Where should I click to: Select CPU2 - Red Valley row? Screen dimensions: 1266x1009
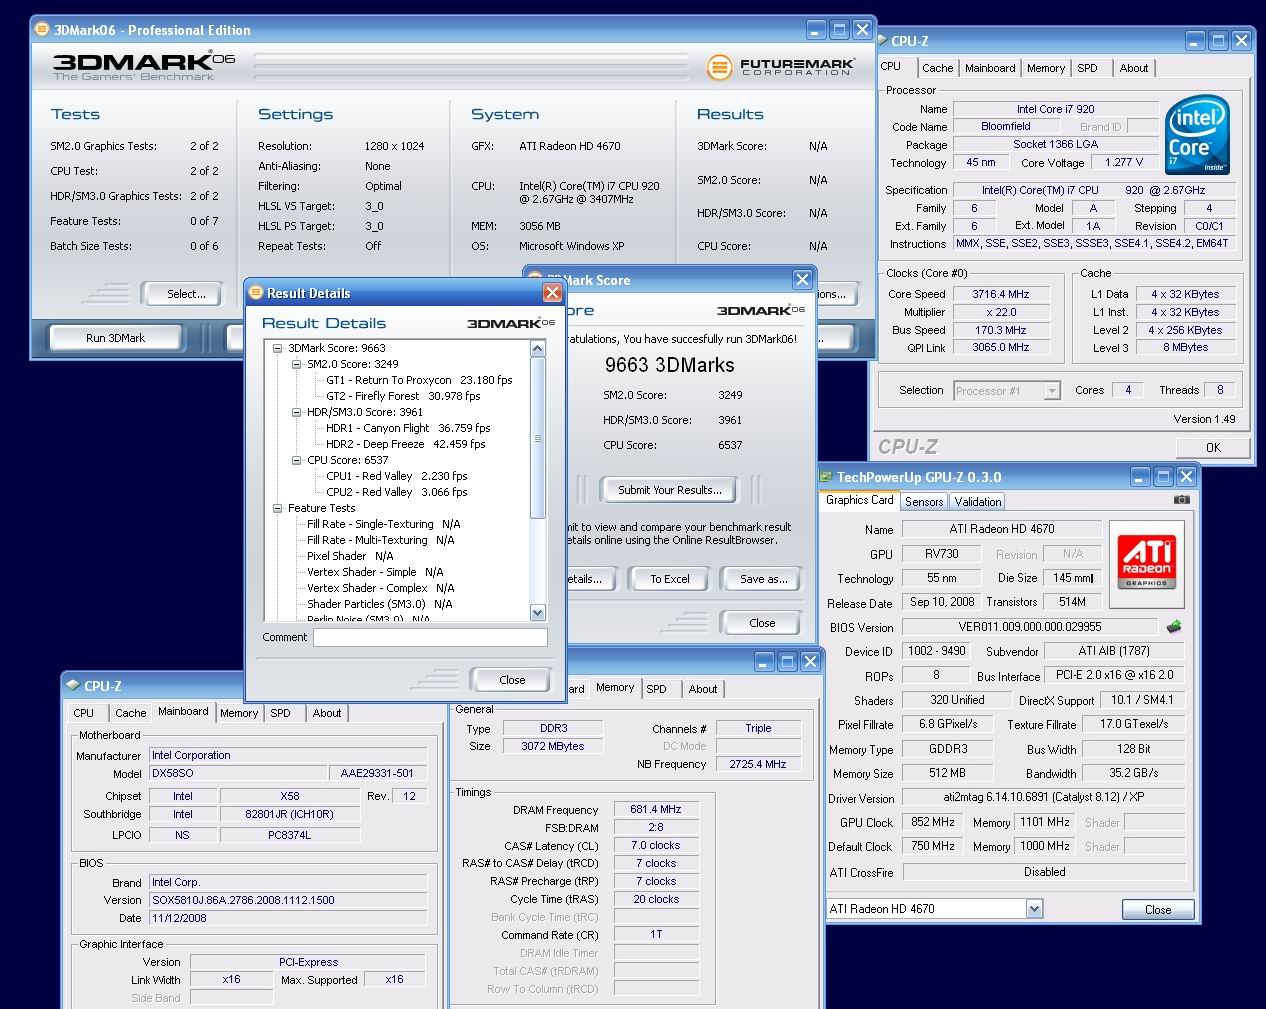coord(396,492)
